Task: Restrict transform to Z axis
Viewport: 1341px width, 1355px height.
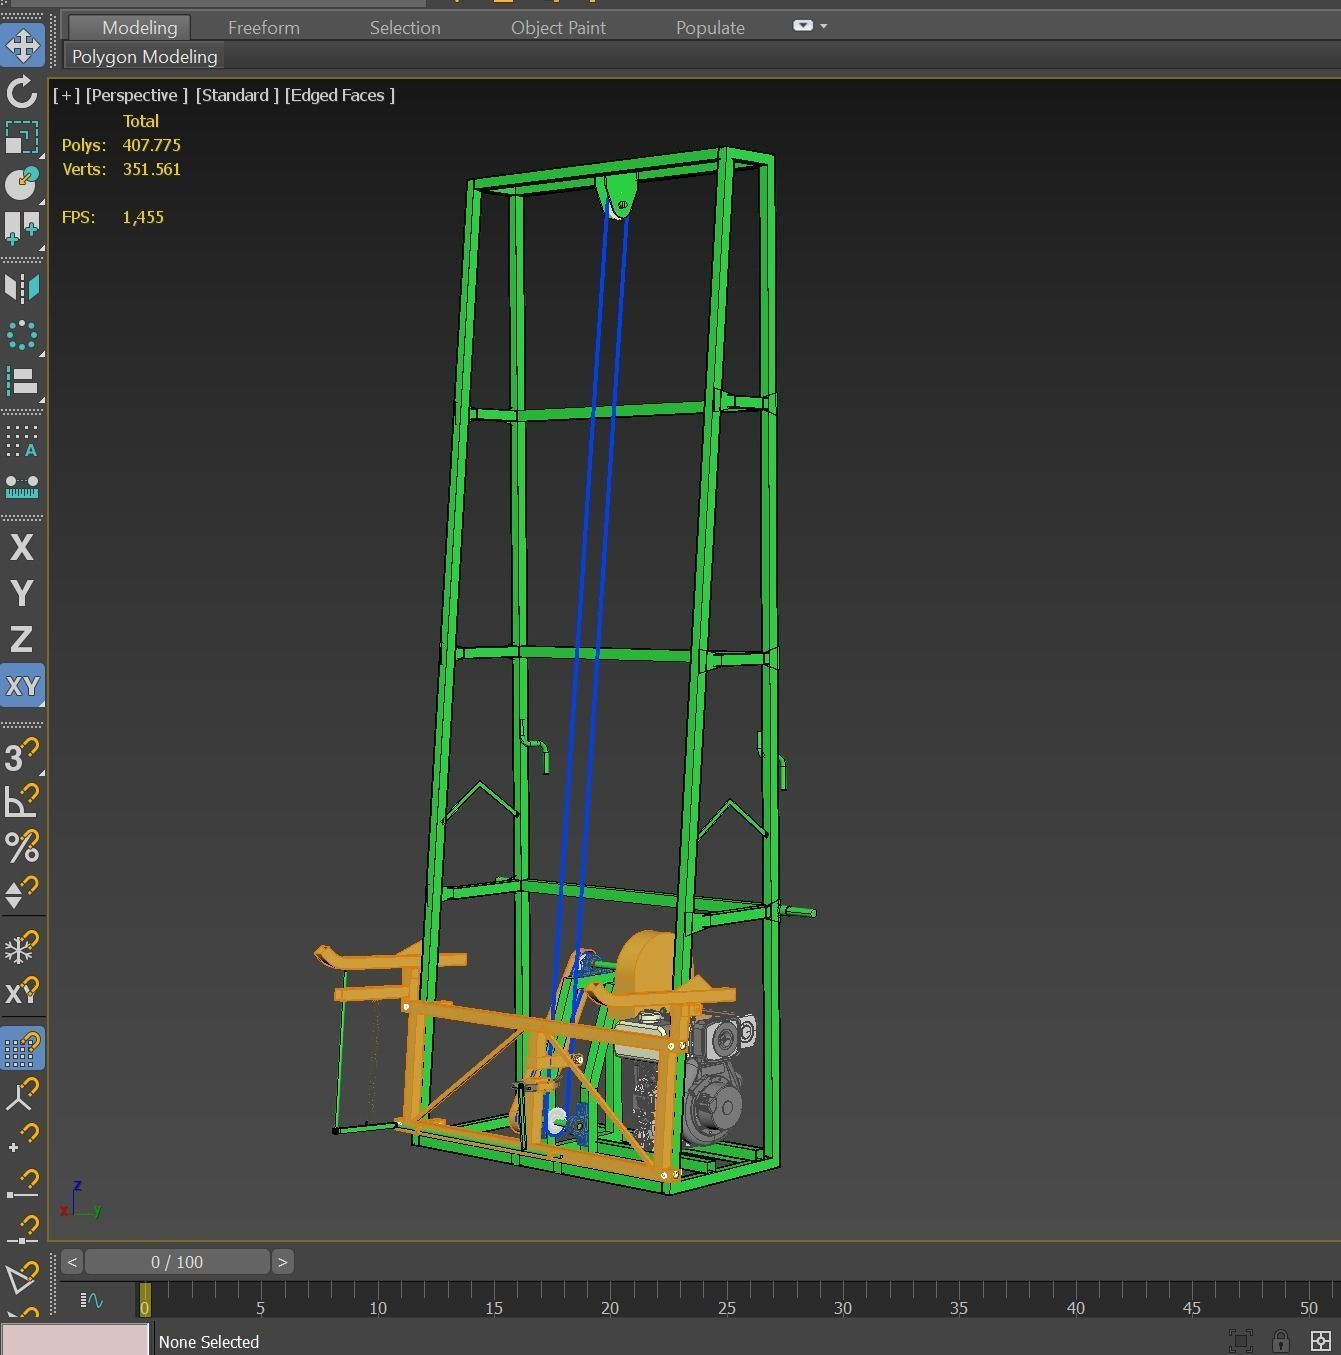Action: (x=22, y=639)
